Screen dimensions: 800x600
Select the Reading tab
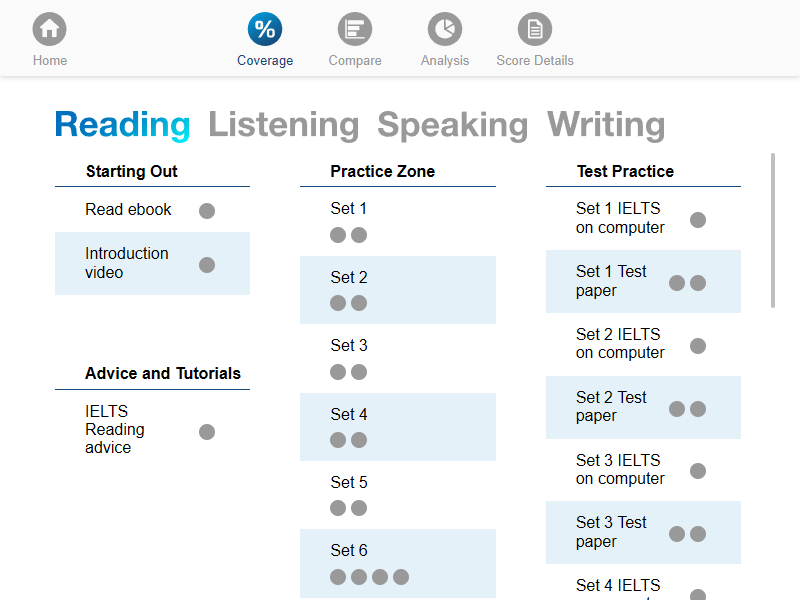tap(122, 125)
